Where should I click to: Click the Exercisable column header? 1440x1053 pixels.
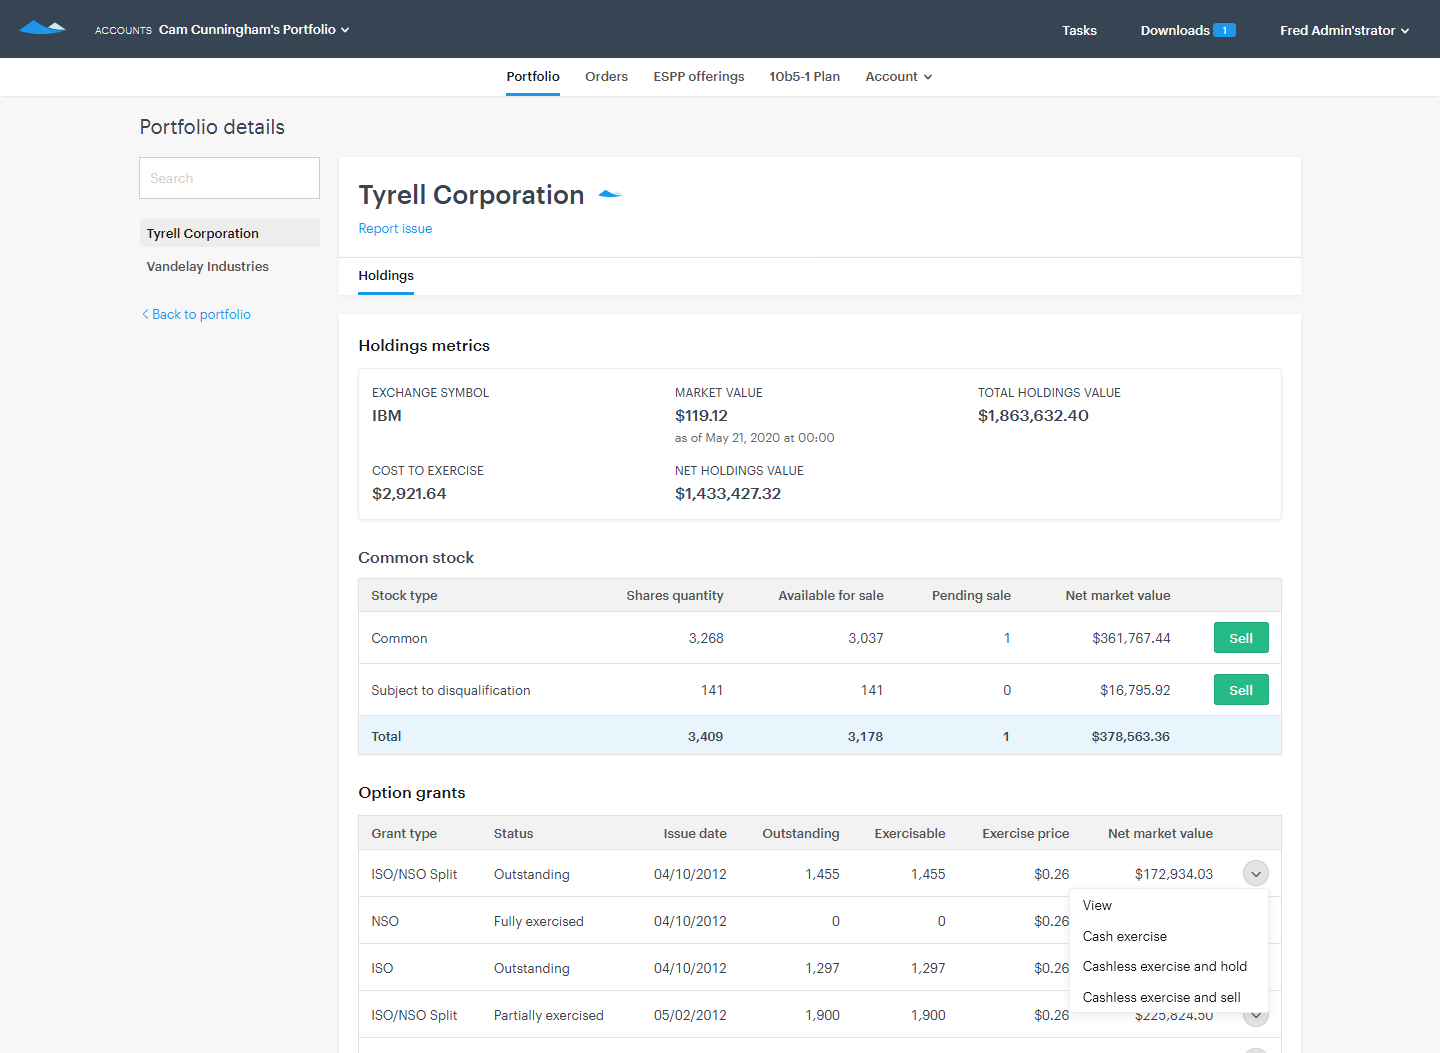tap(910, 833)
